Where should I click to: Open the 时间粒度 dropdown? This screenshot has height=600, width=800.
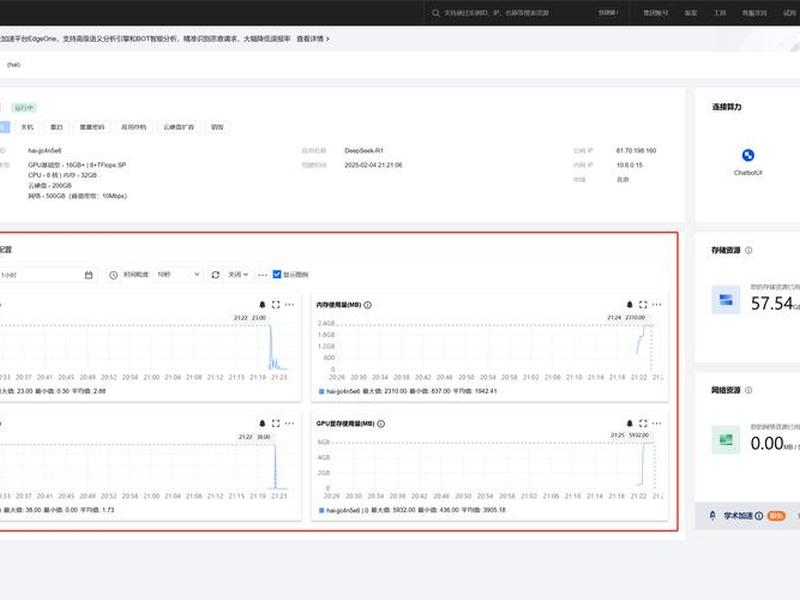tap(177, 274)
